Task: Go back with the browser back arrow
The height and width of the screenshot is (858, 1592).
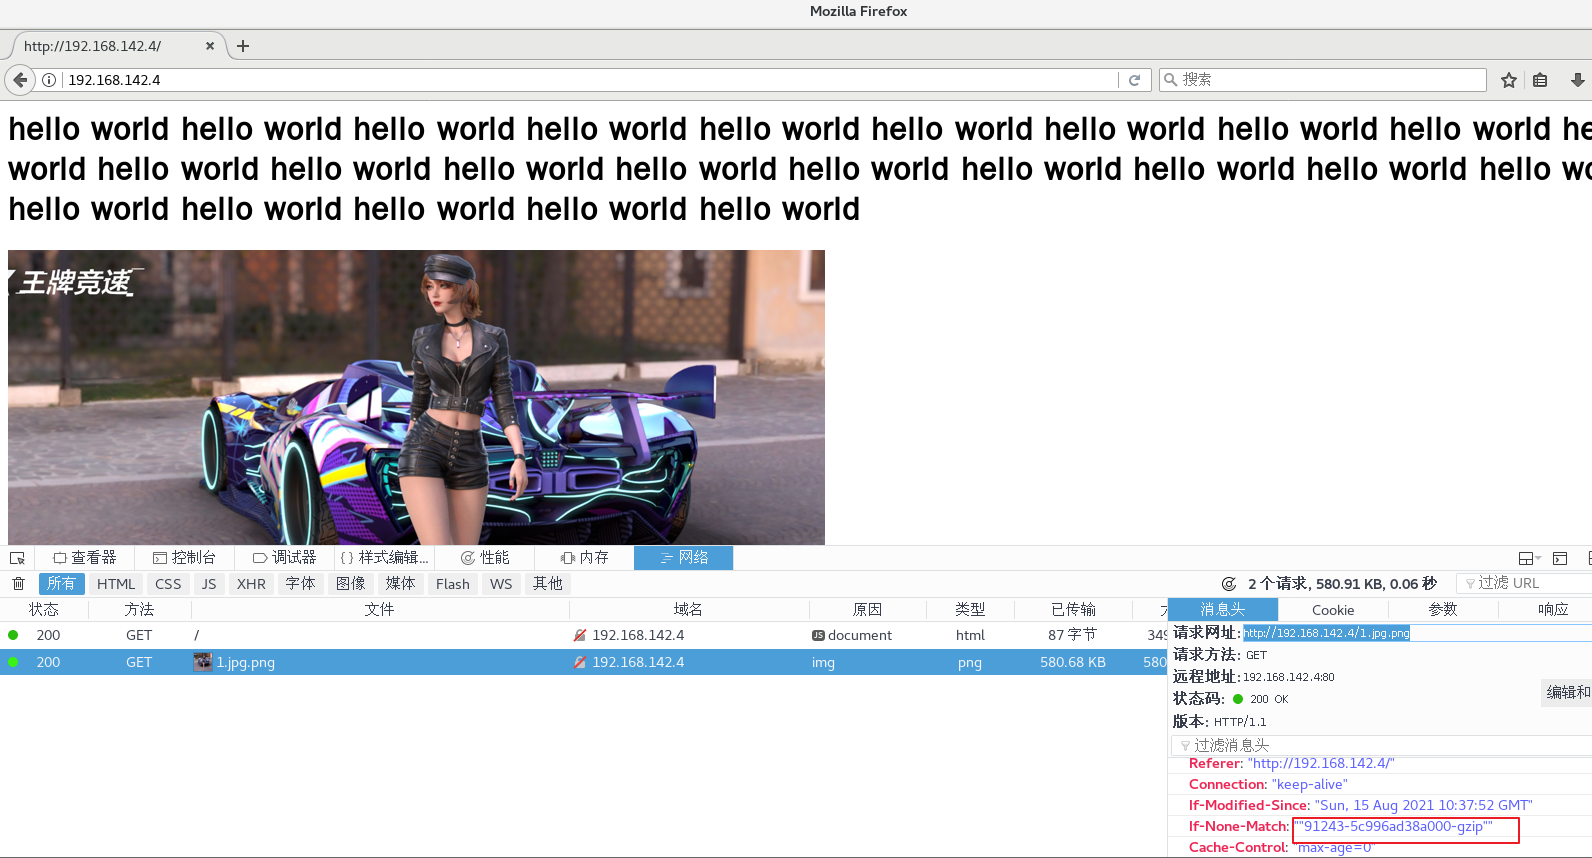Action: 20,80
